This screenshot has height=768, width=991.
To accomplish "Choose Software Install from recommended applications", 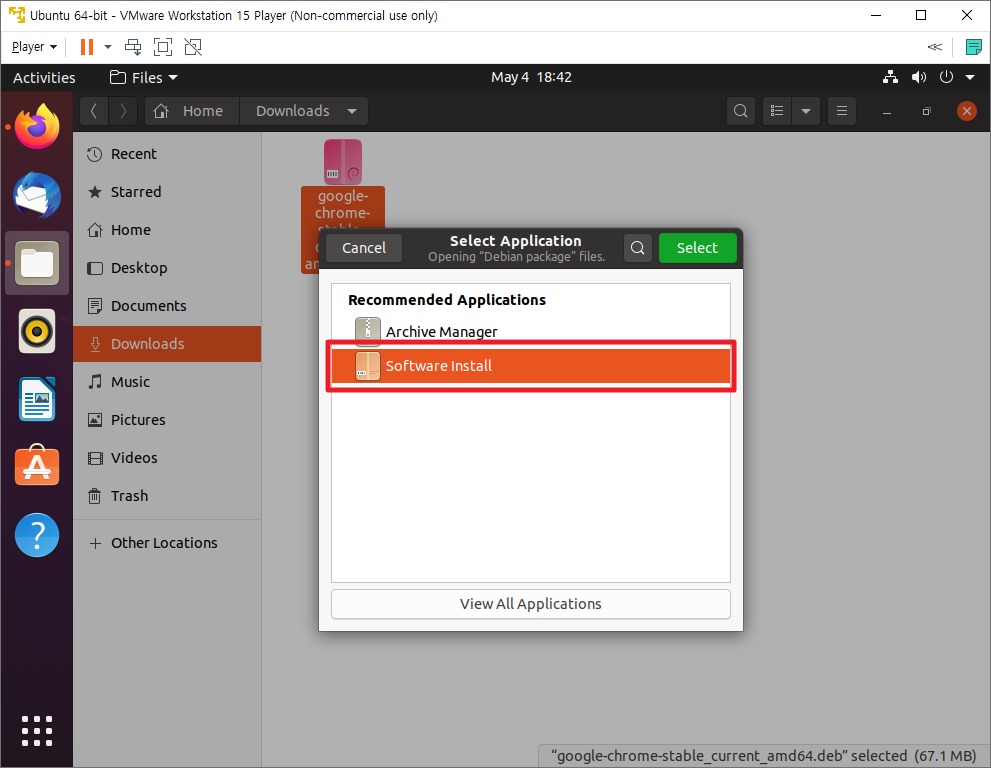I will 531,366.
